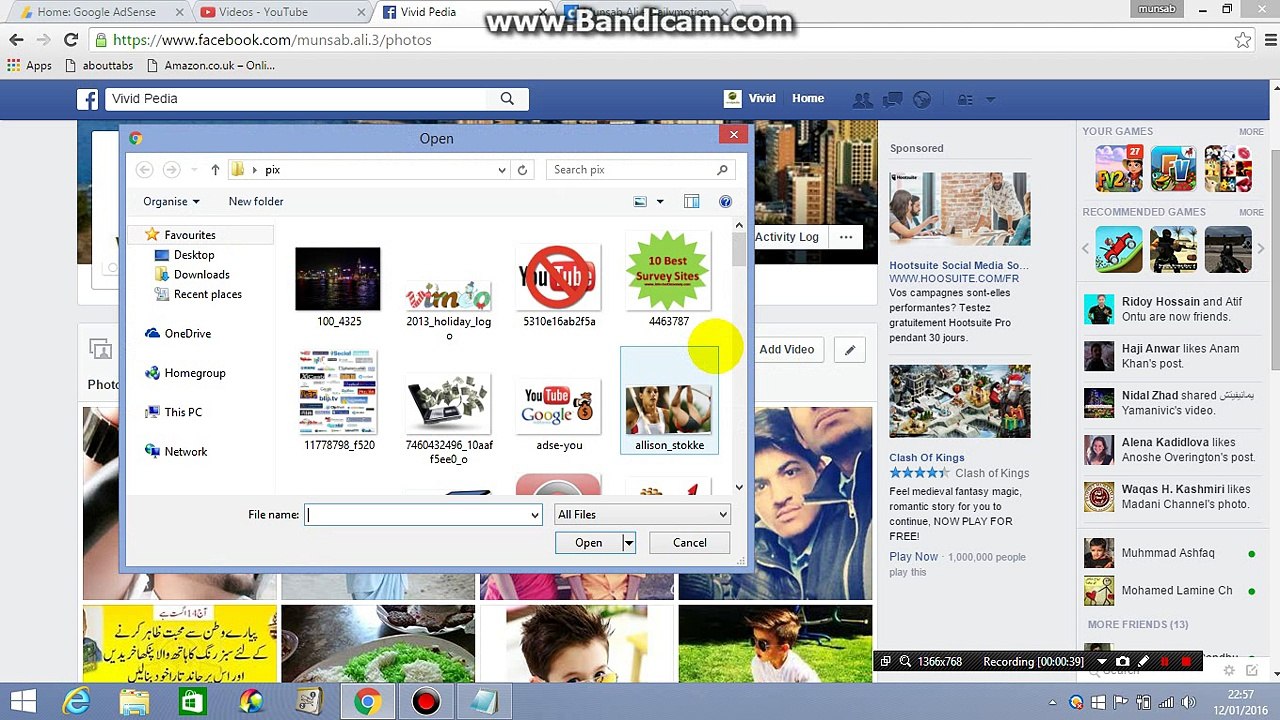Create a New folder
Screen dimensions: 1280x720
(x=256, y=202)
